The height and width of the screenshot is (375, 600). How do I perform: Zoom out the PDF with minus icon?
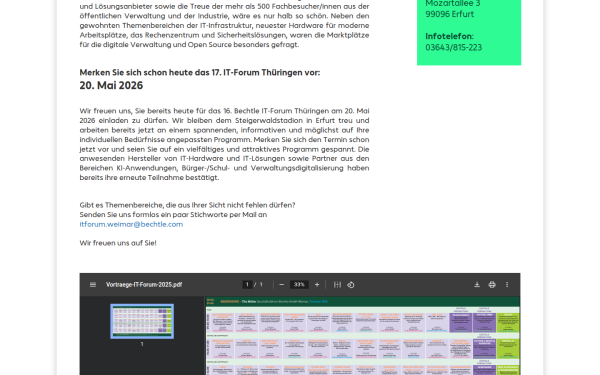coord(282,285)
